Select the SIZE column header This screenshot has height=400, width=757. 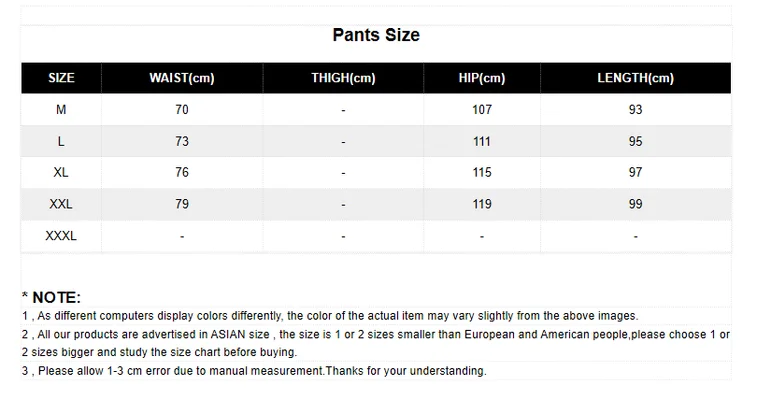[x=61, y=78]
